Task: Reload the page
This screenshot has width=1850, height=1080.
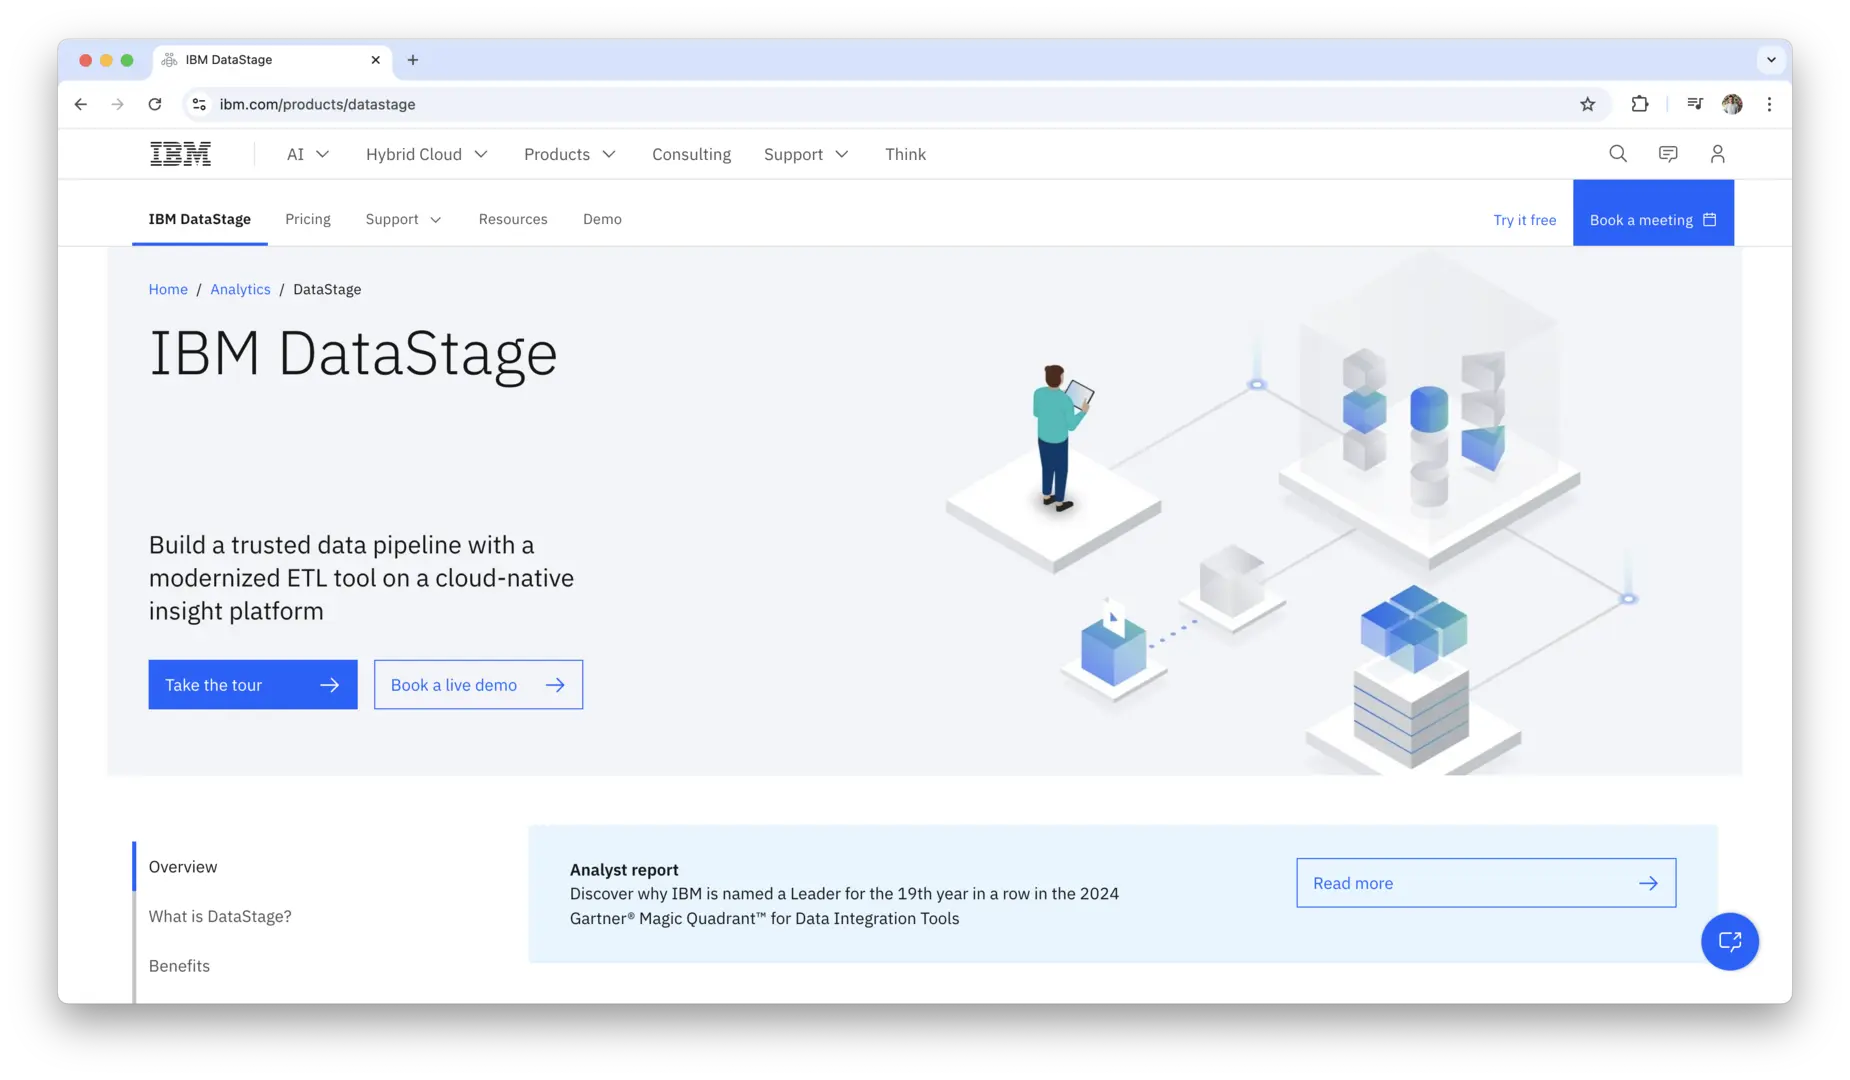Action: (155, 104)
